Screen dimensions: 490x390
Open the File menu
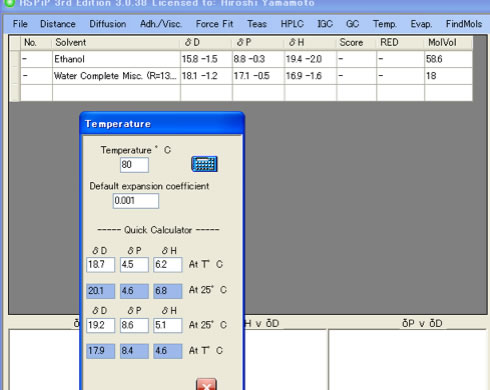pos(20,24)
